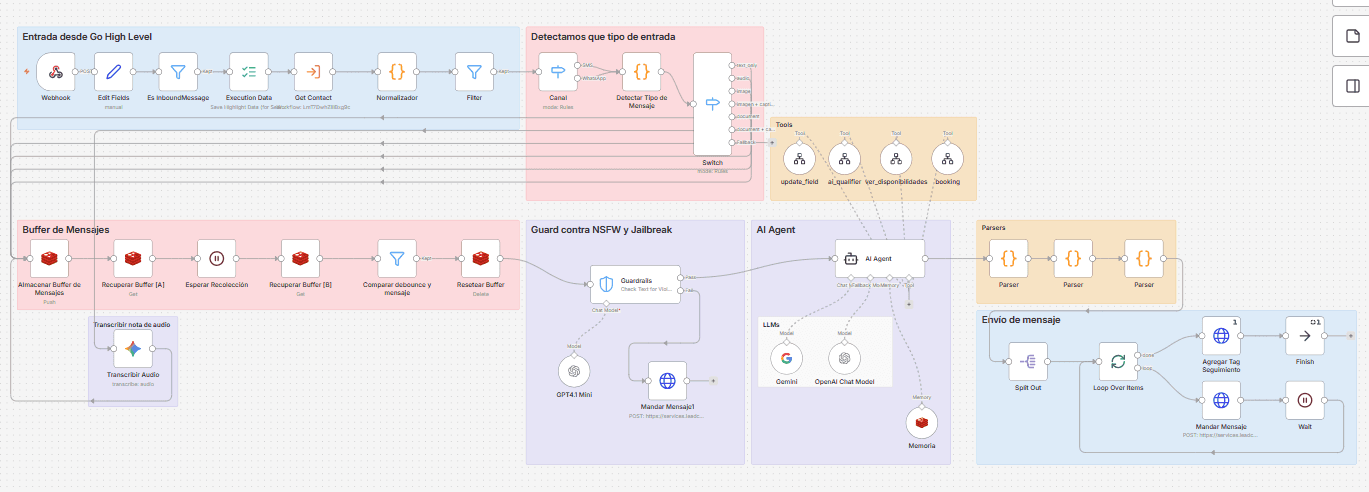This screenshot has width=1369, height=492.
Task: Open the Execution Data node
Action: [x=248, y=72]
